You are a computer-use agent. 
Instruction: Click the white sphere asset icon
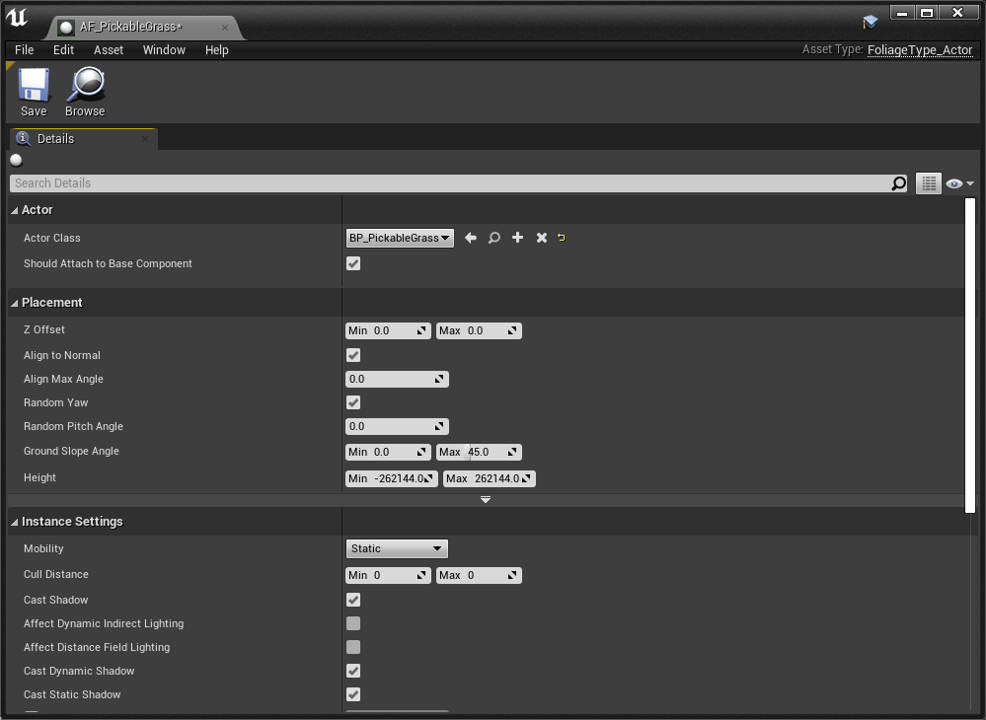point(16,160)
